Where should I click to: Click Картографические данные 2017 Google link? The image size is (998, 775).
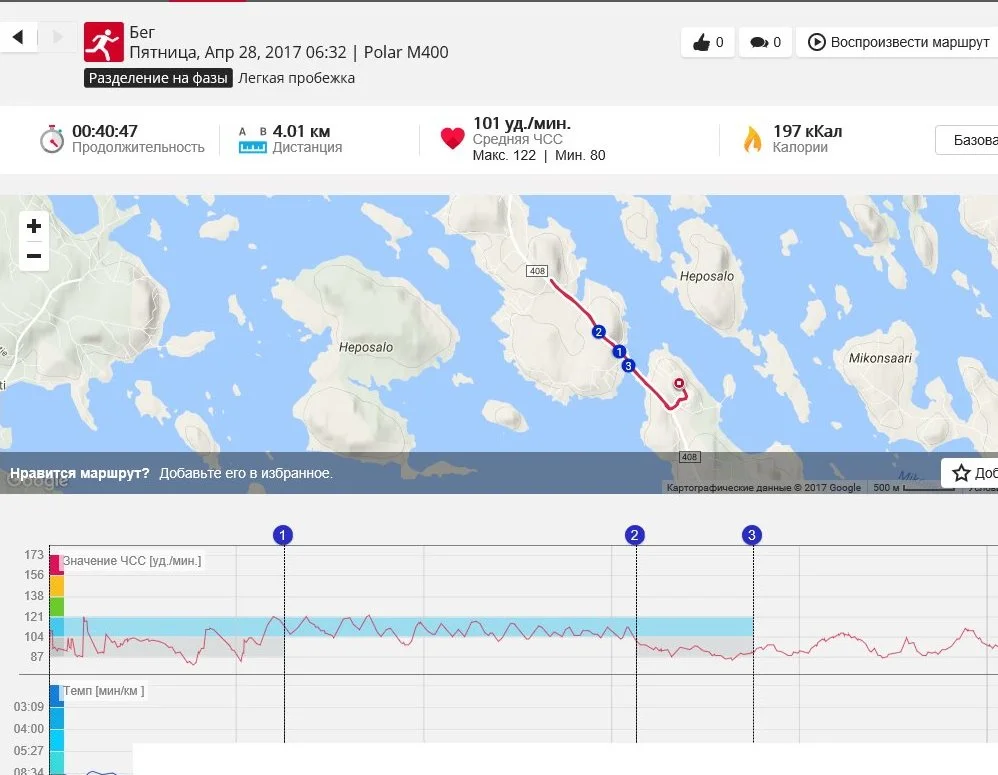(x=763, y=487)
